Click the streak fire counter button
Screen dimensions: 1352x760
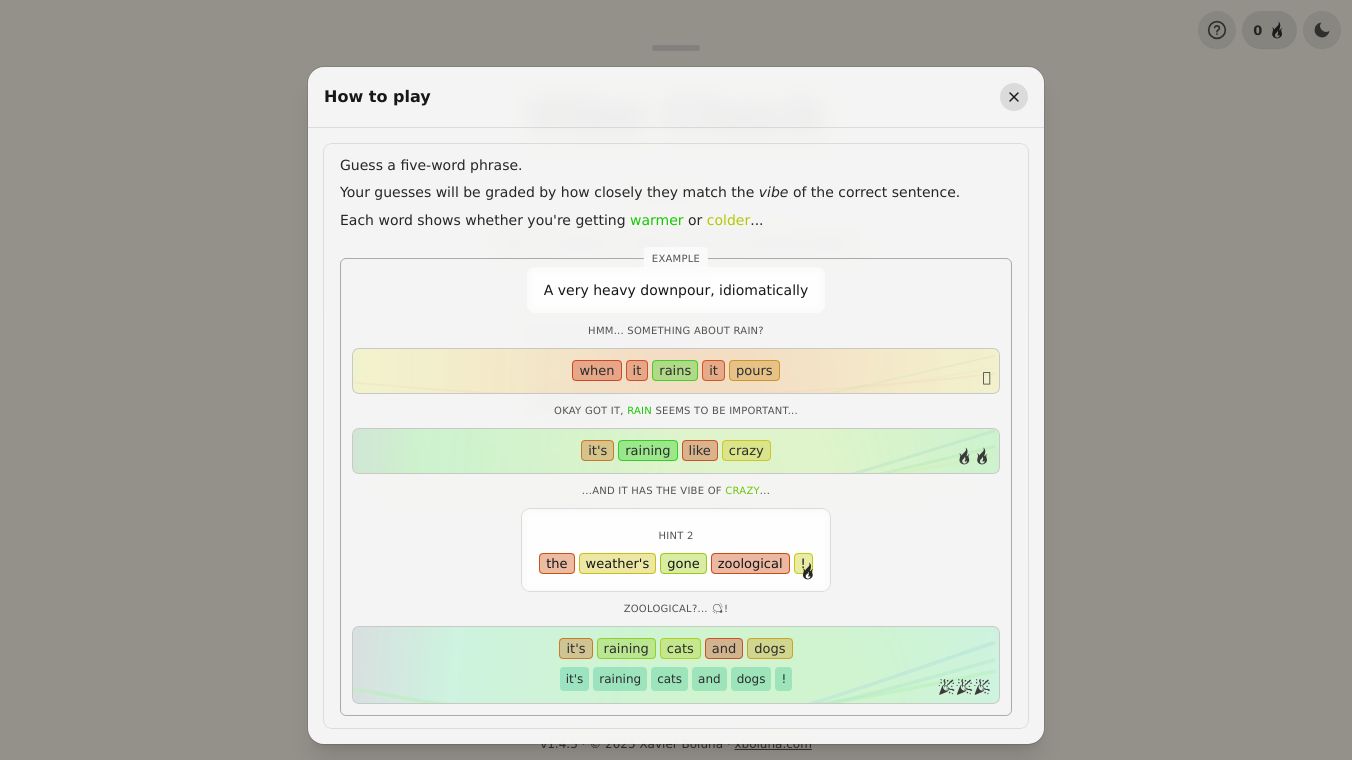(1269, 30)
